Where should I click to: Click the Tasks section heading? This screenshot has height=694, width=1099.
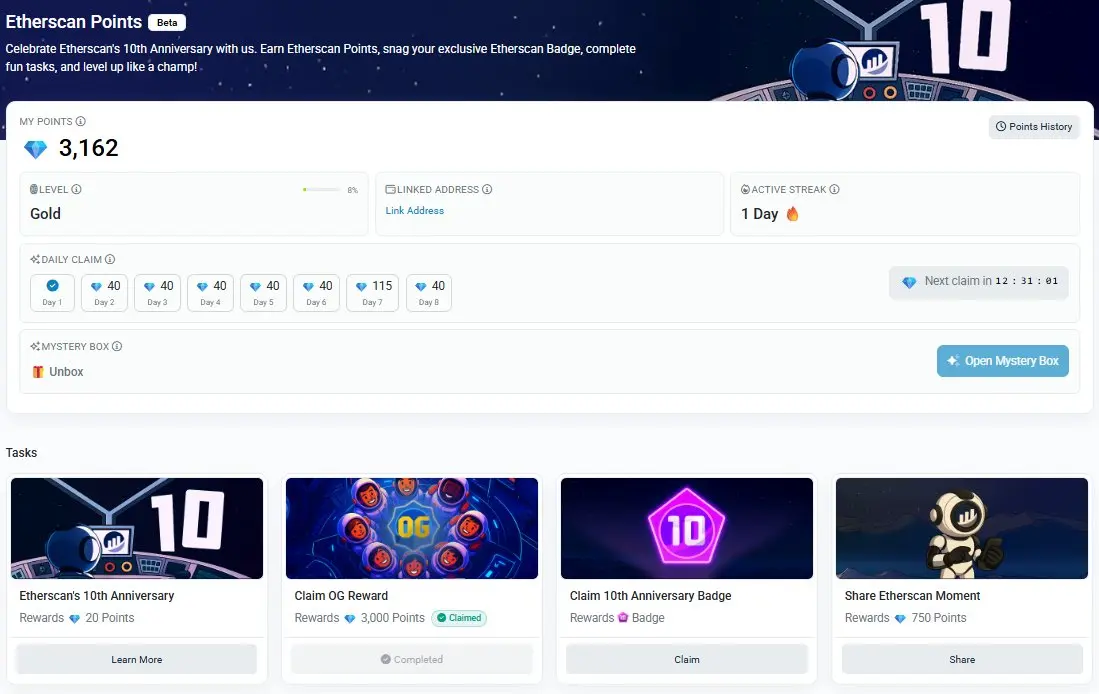(21, 453)
